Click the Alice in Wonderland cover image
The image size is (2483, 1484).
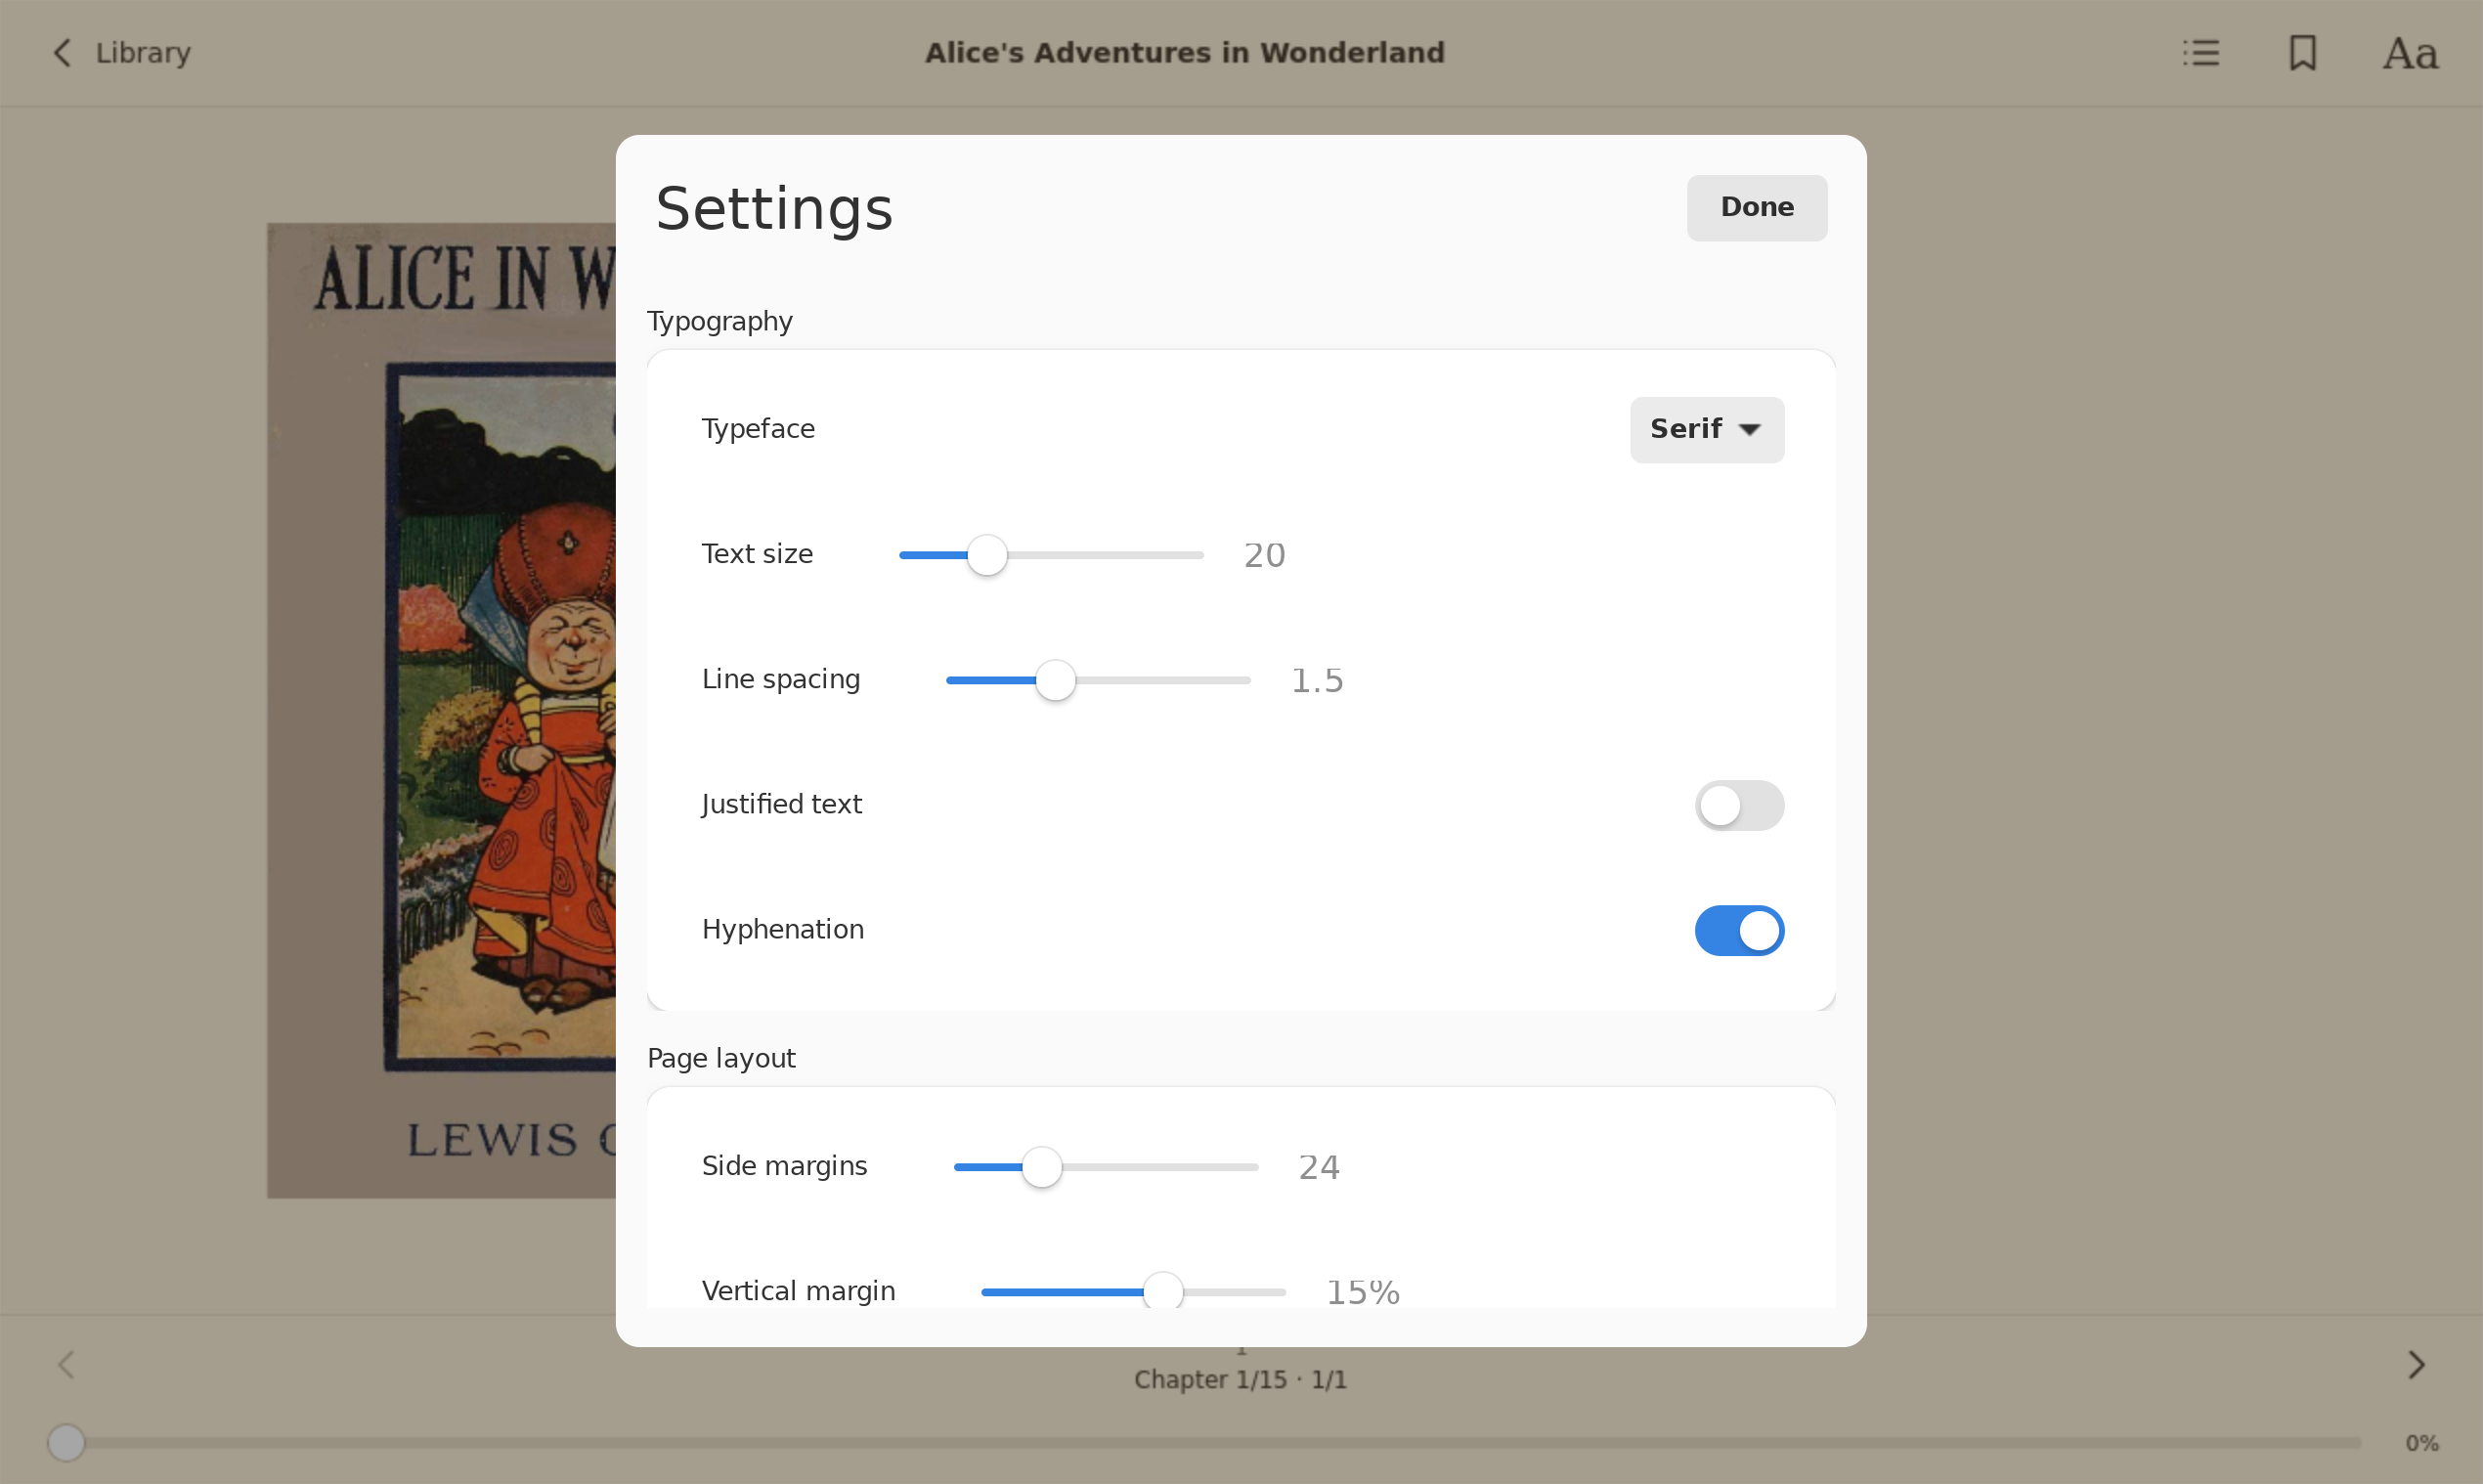(441, 710)
